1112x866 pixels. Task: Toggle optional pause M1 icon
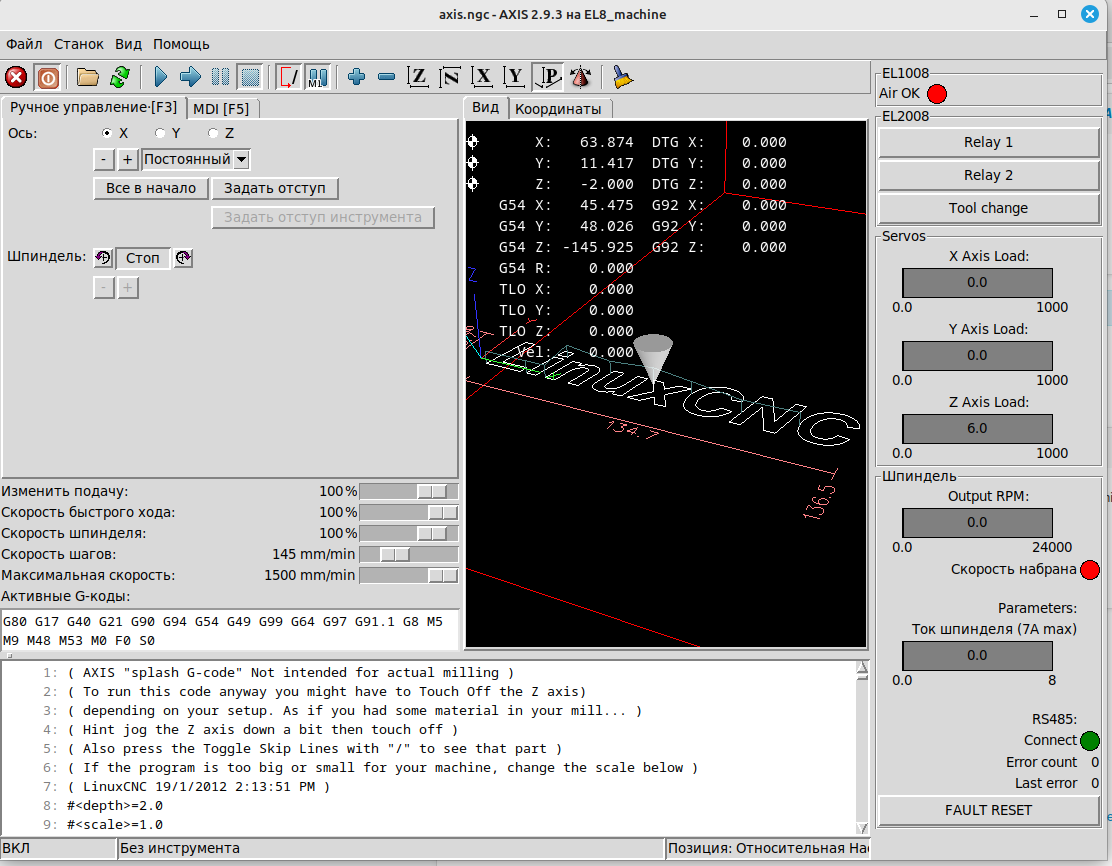[x=318, y=77]
